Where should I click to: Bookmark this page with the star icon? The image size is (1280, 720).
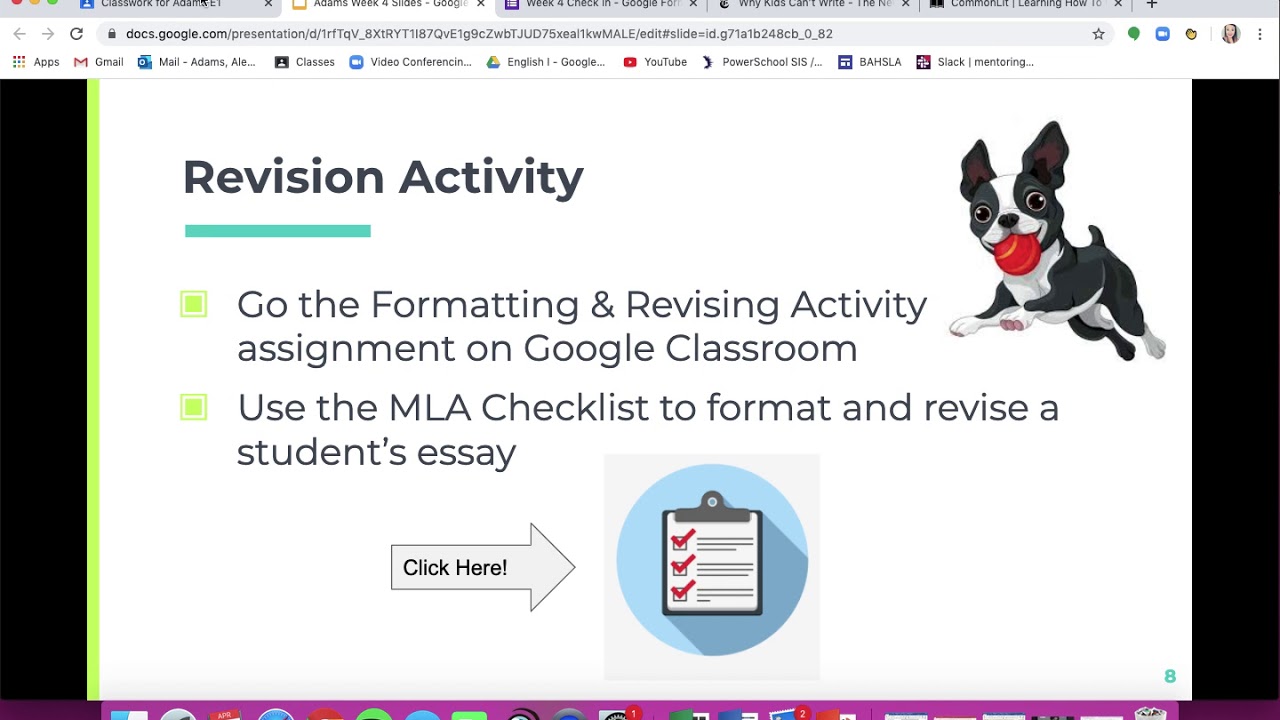pos(1098,34)
